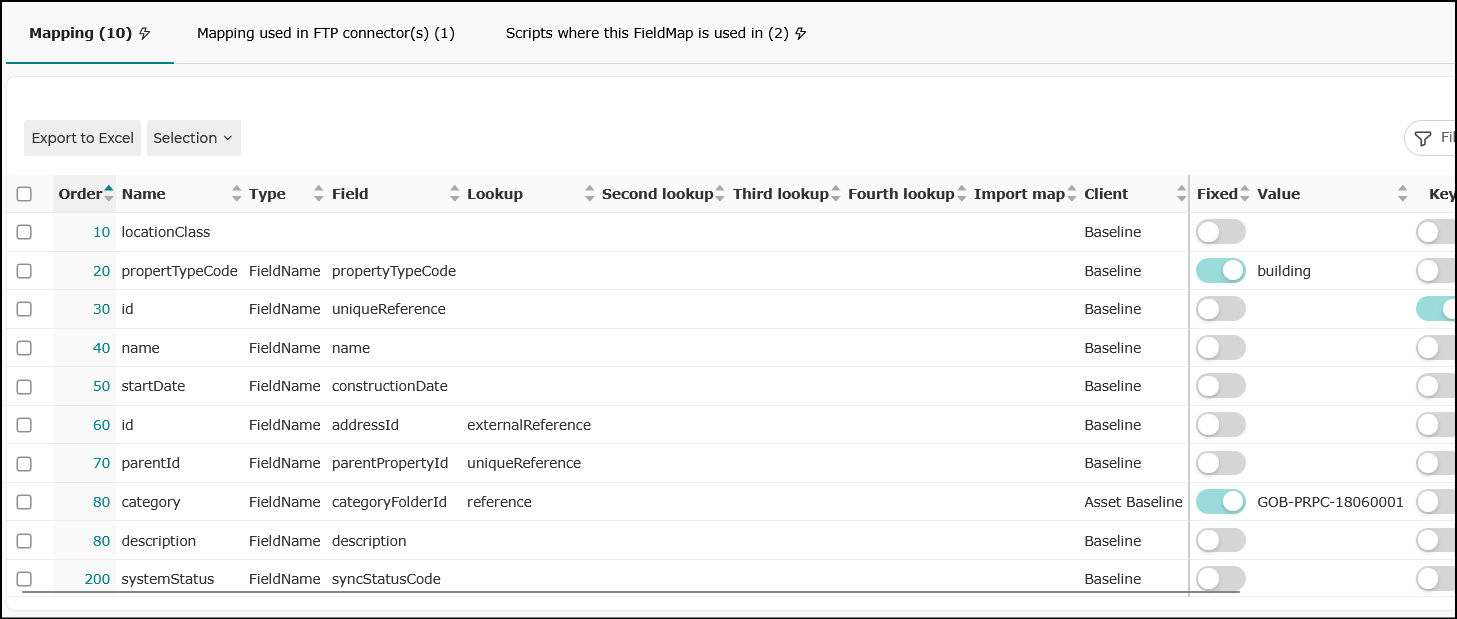Disable Fixed toggle for propertTypeCode row
This screenshot has height=619, width=1457.
point(1221,270)
